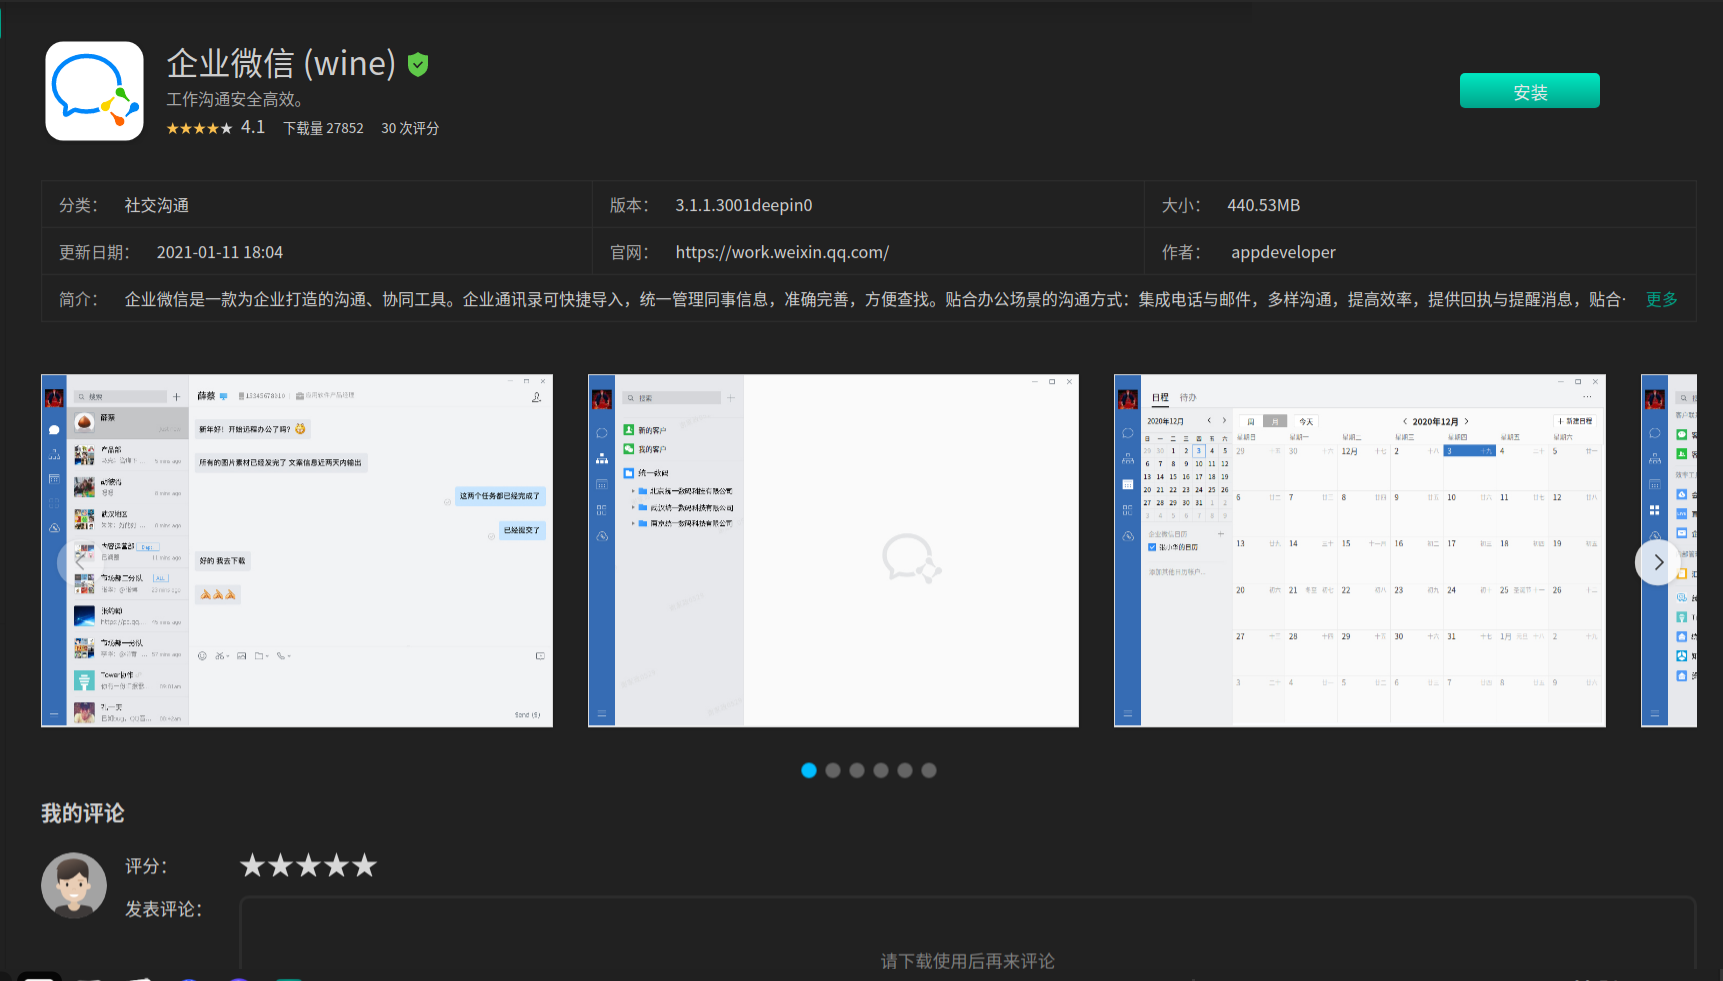Click the user avatar beside 我的评论

74,885
